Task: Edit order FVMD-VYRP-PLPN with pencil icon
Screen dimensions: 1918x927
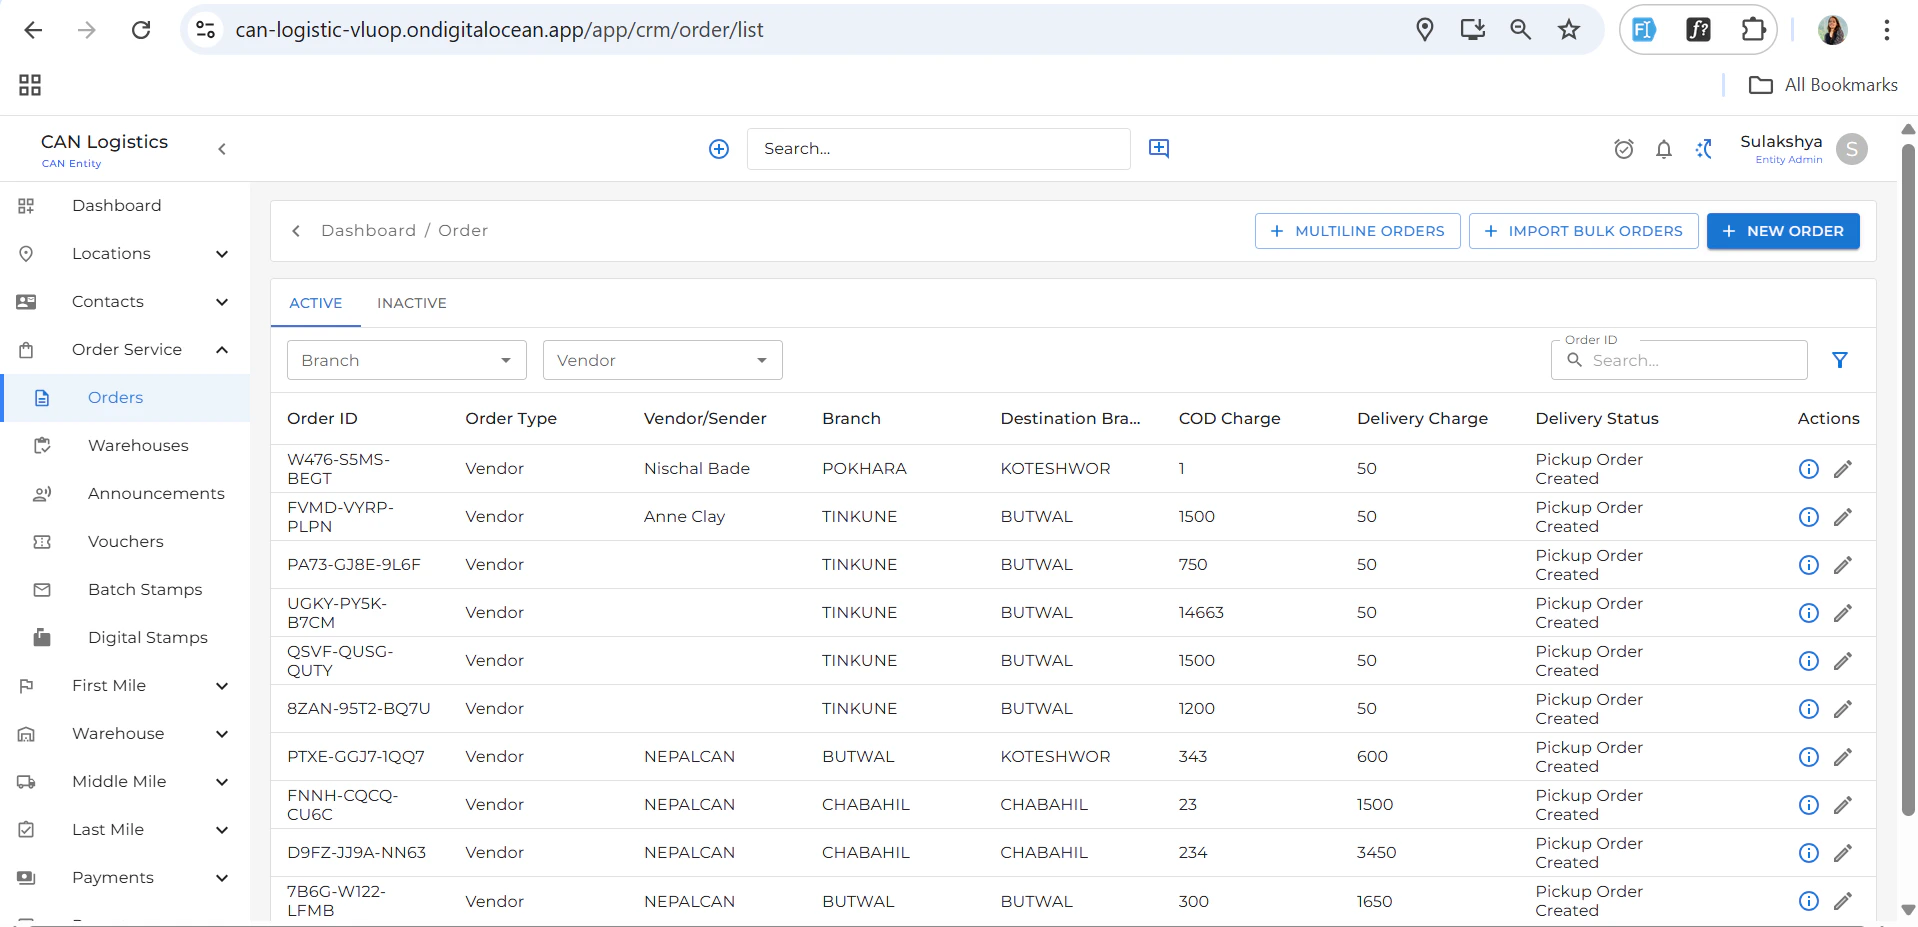Action: tap(1842, 517)
